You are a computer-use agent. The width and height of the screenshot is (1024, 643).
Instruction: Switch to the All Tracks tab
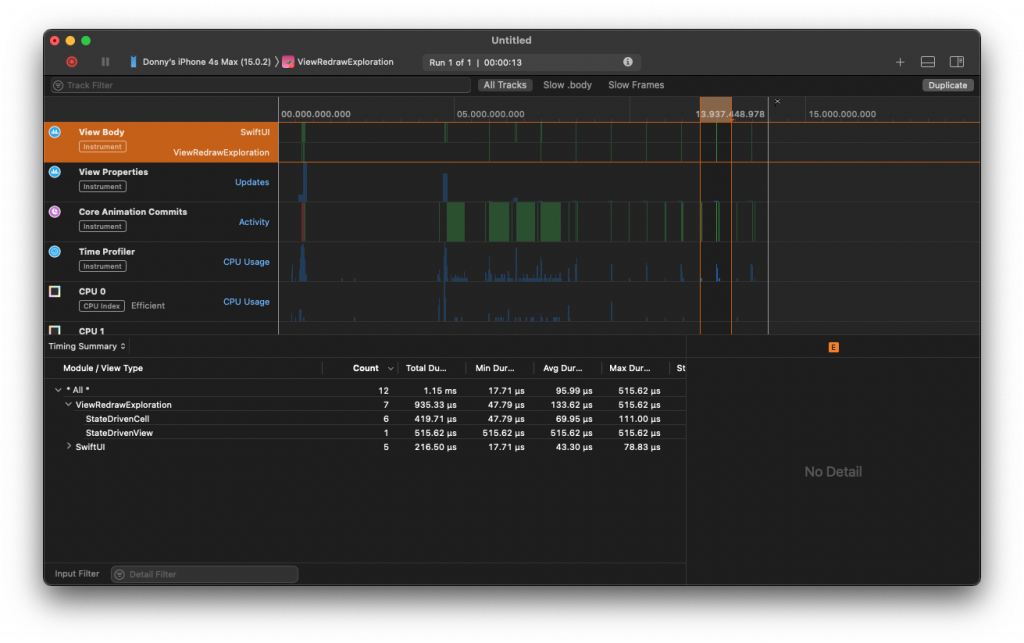(x=505, y=85)
